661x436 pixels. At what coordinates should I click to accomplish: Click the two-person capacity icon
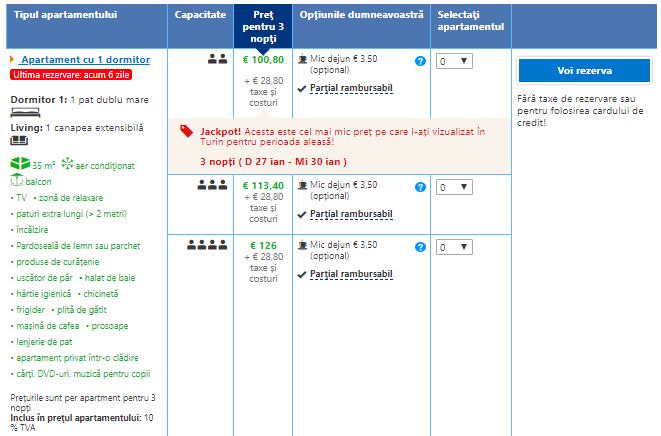218,59
